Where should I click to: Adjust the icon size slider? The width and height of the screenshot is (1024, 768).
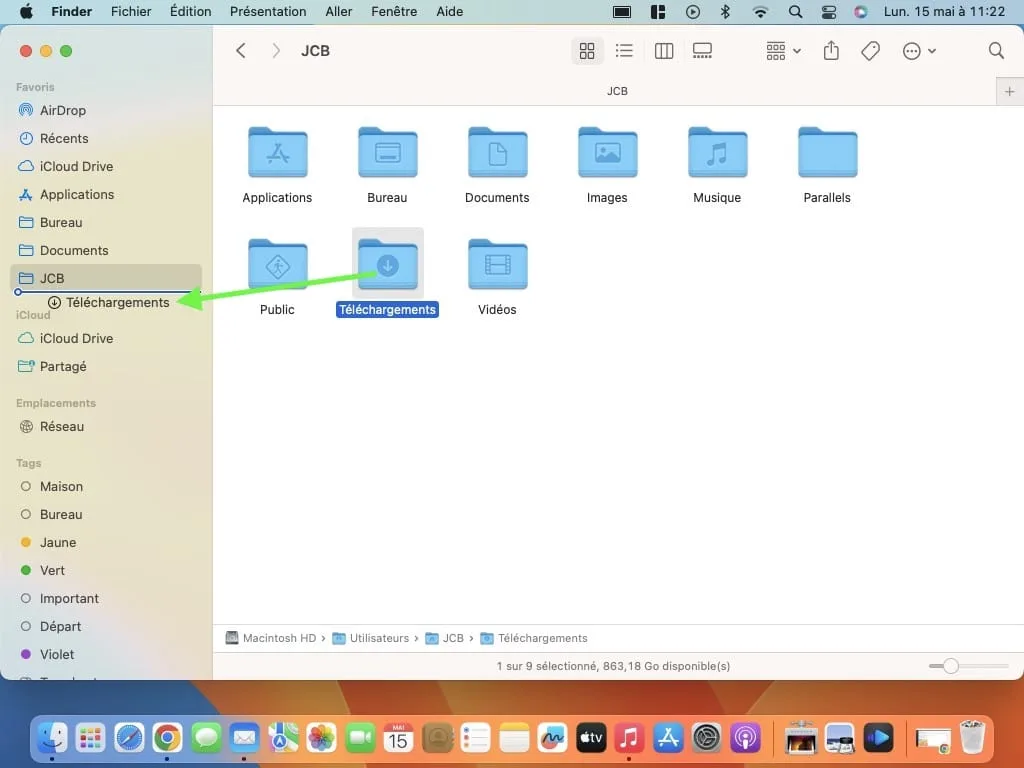pos(951,666)
